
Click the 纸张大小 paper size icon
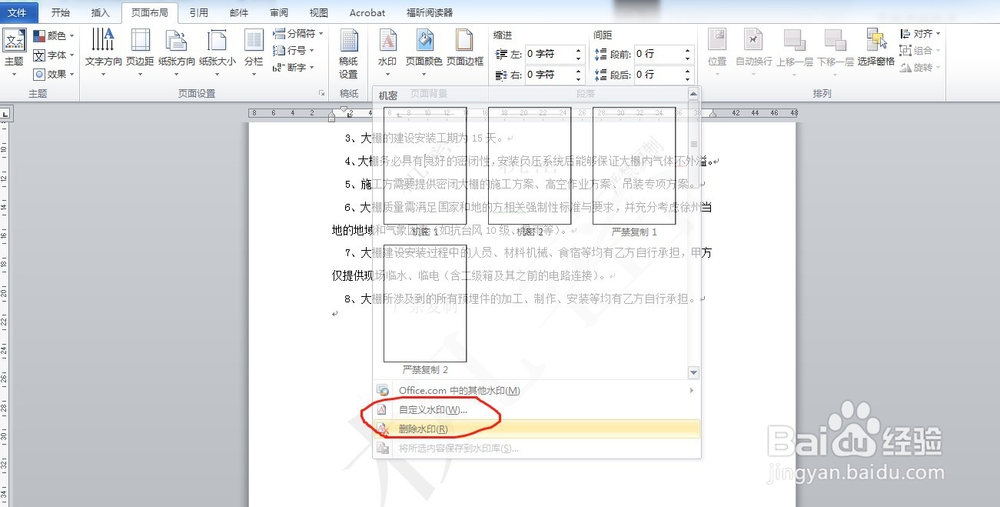click(217, 40)
